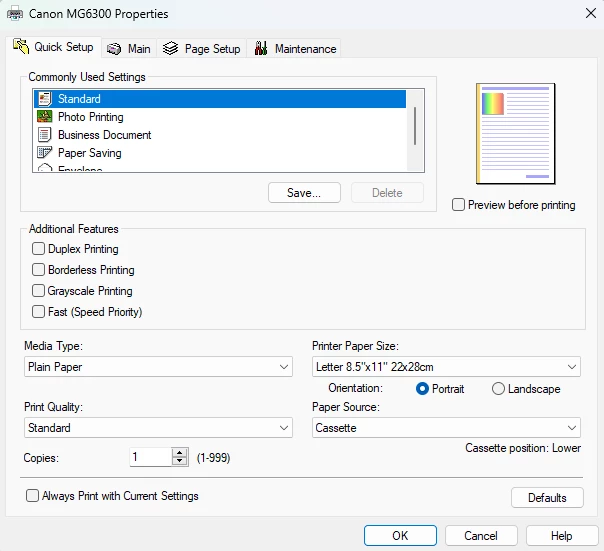Click the page layout preview thumbnail
Screen dimensions: 604x551
pyautogui.click(x=515, y=134)
